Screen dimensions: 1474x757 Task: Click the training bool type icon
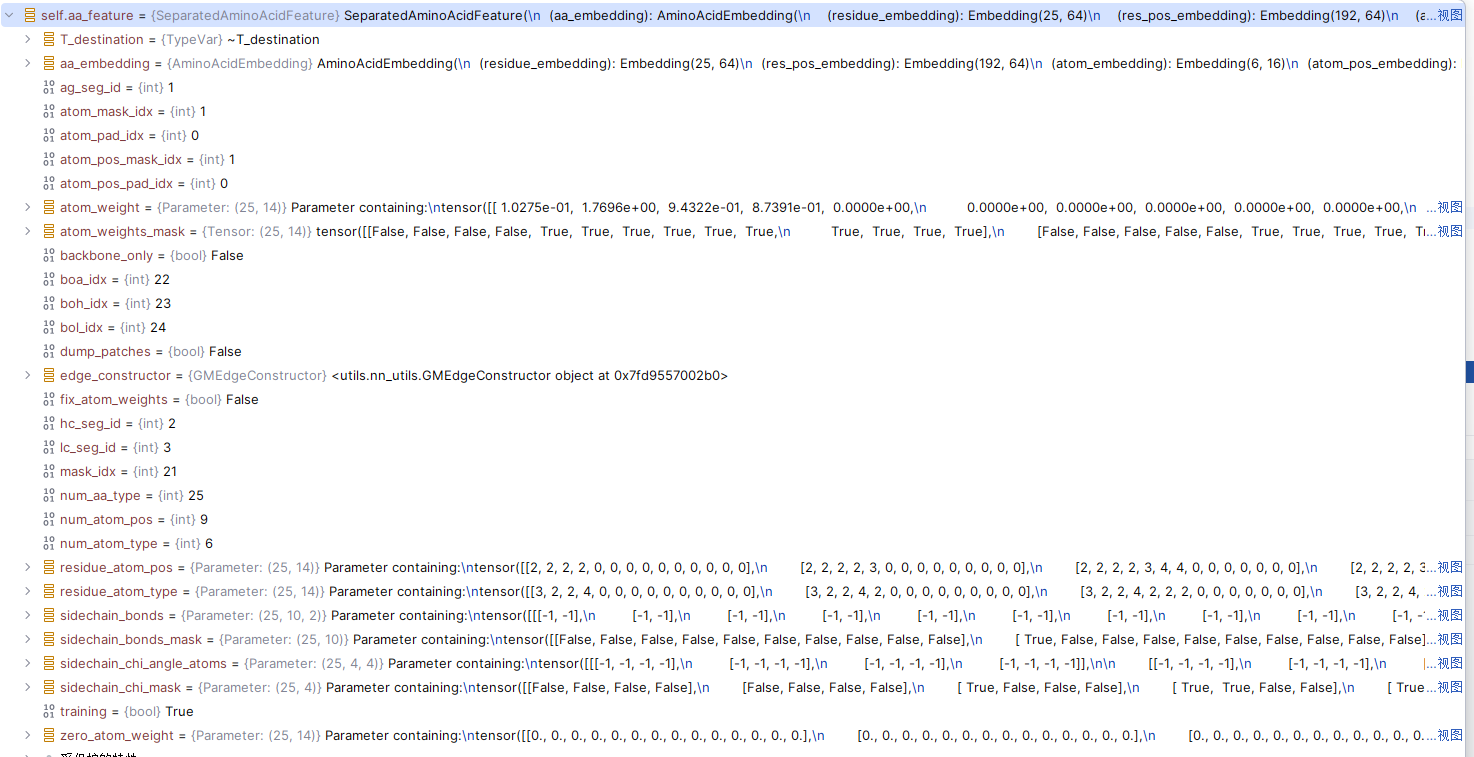(49, 711)
